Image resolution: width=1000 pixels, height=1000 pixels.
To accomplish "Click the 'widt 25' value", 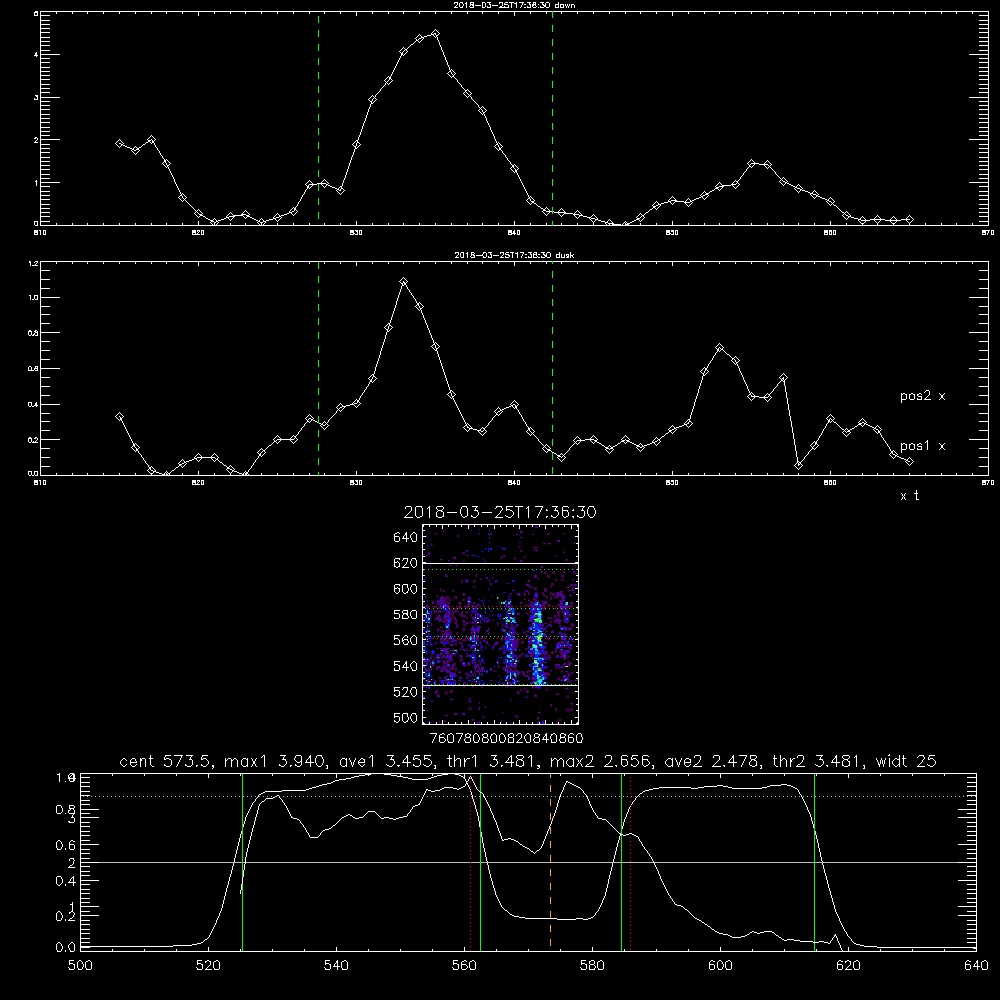I will point(906,761).
